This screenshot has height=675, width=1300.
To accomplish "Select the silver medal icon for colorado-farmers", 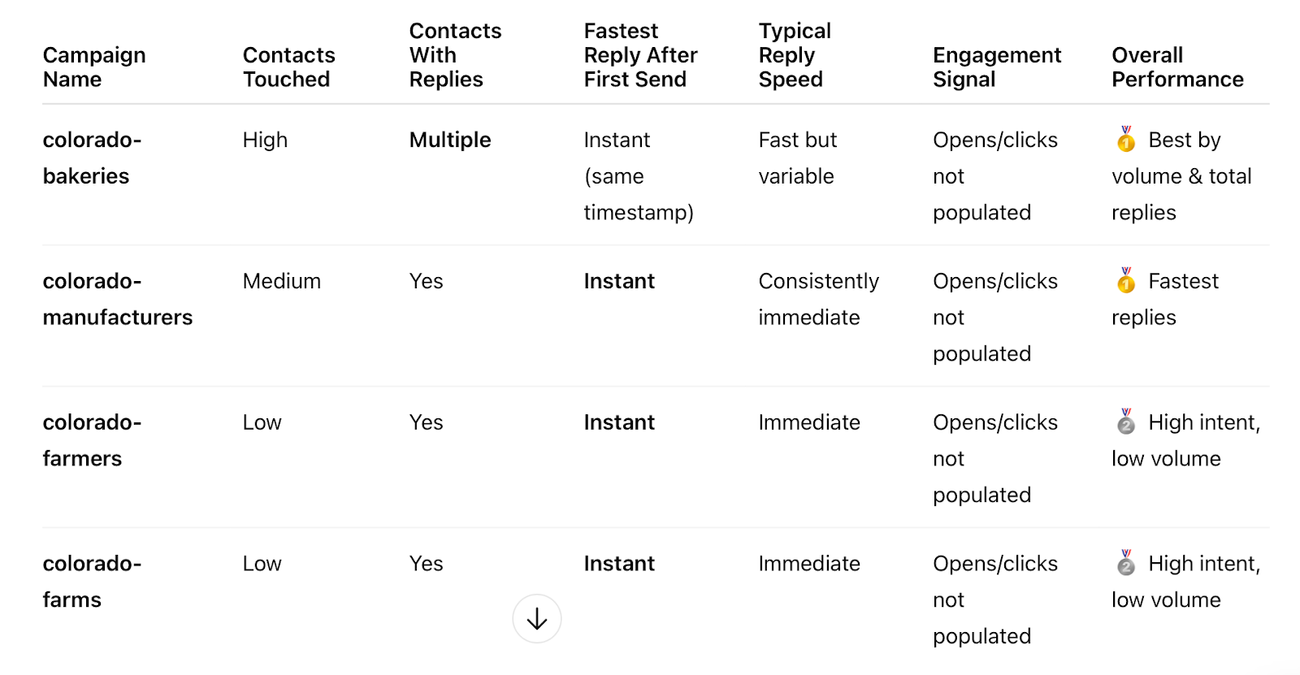I will tap(1126, 422).
